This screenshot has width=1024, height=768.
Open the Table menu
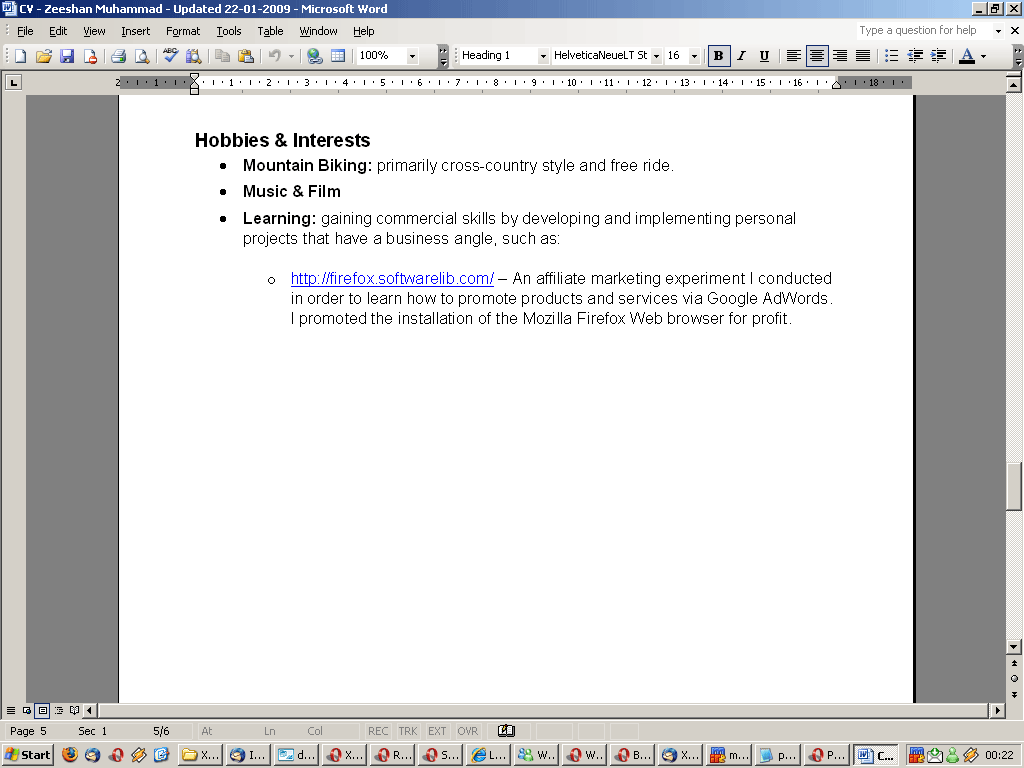[270, 31]
